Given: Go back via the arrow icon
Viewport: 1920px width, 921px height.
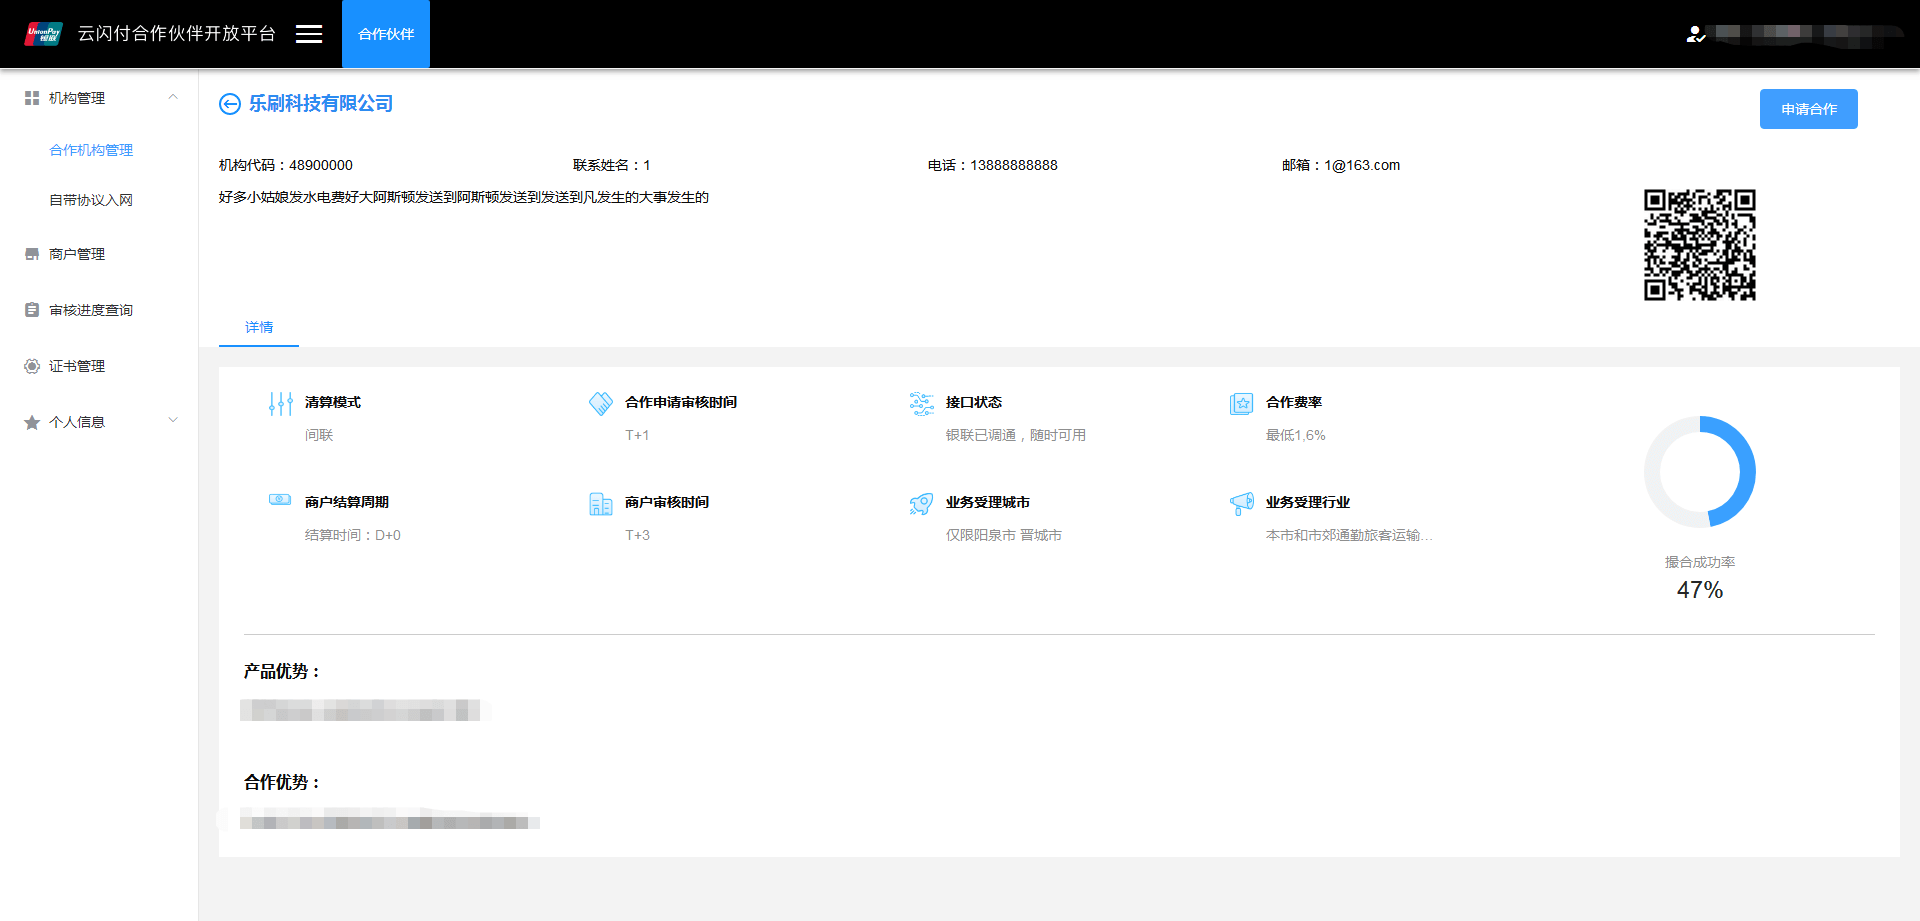Looking at the screenshot, I should click(230, 104).
